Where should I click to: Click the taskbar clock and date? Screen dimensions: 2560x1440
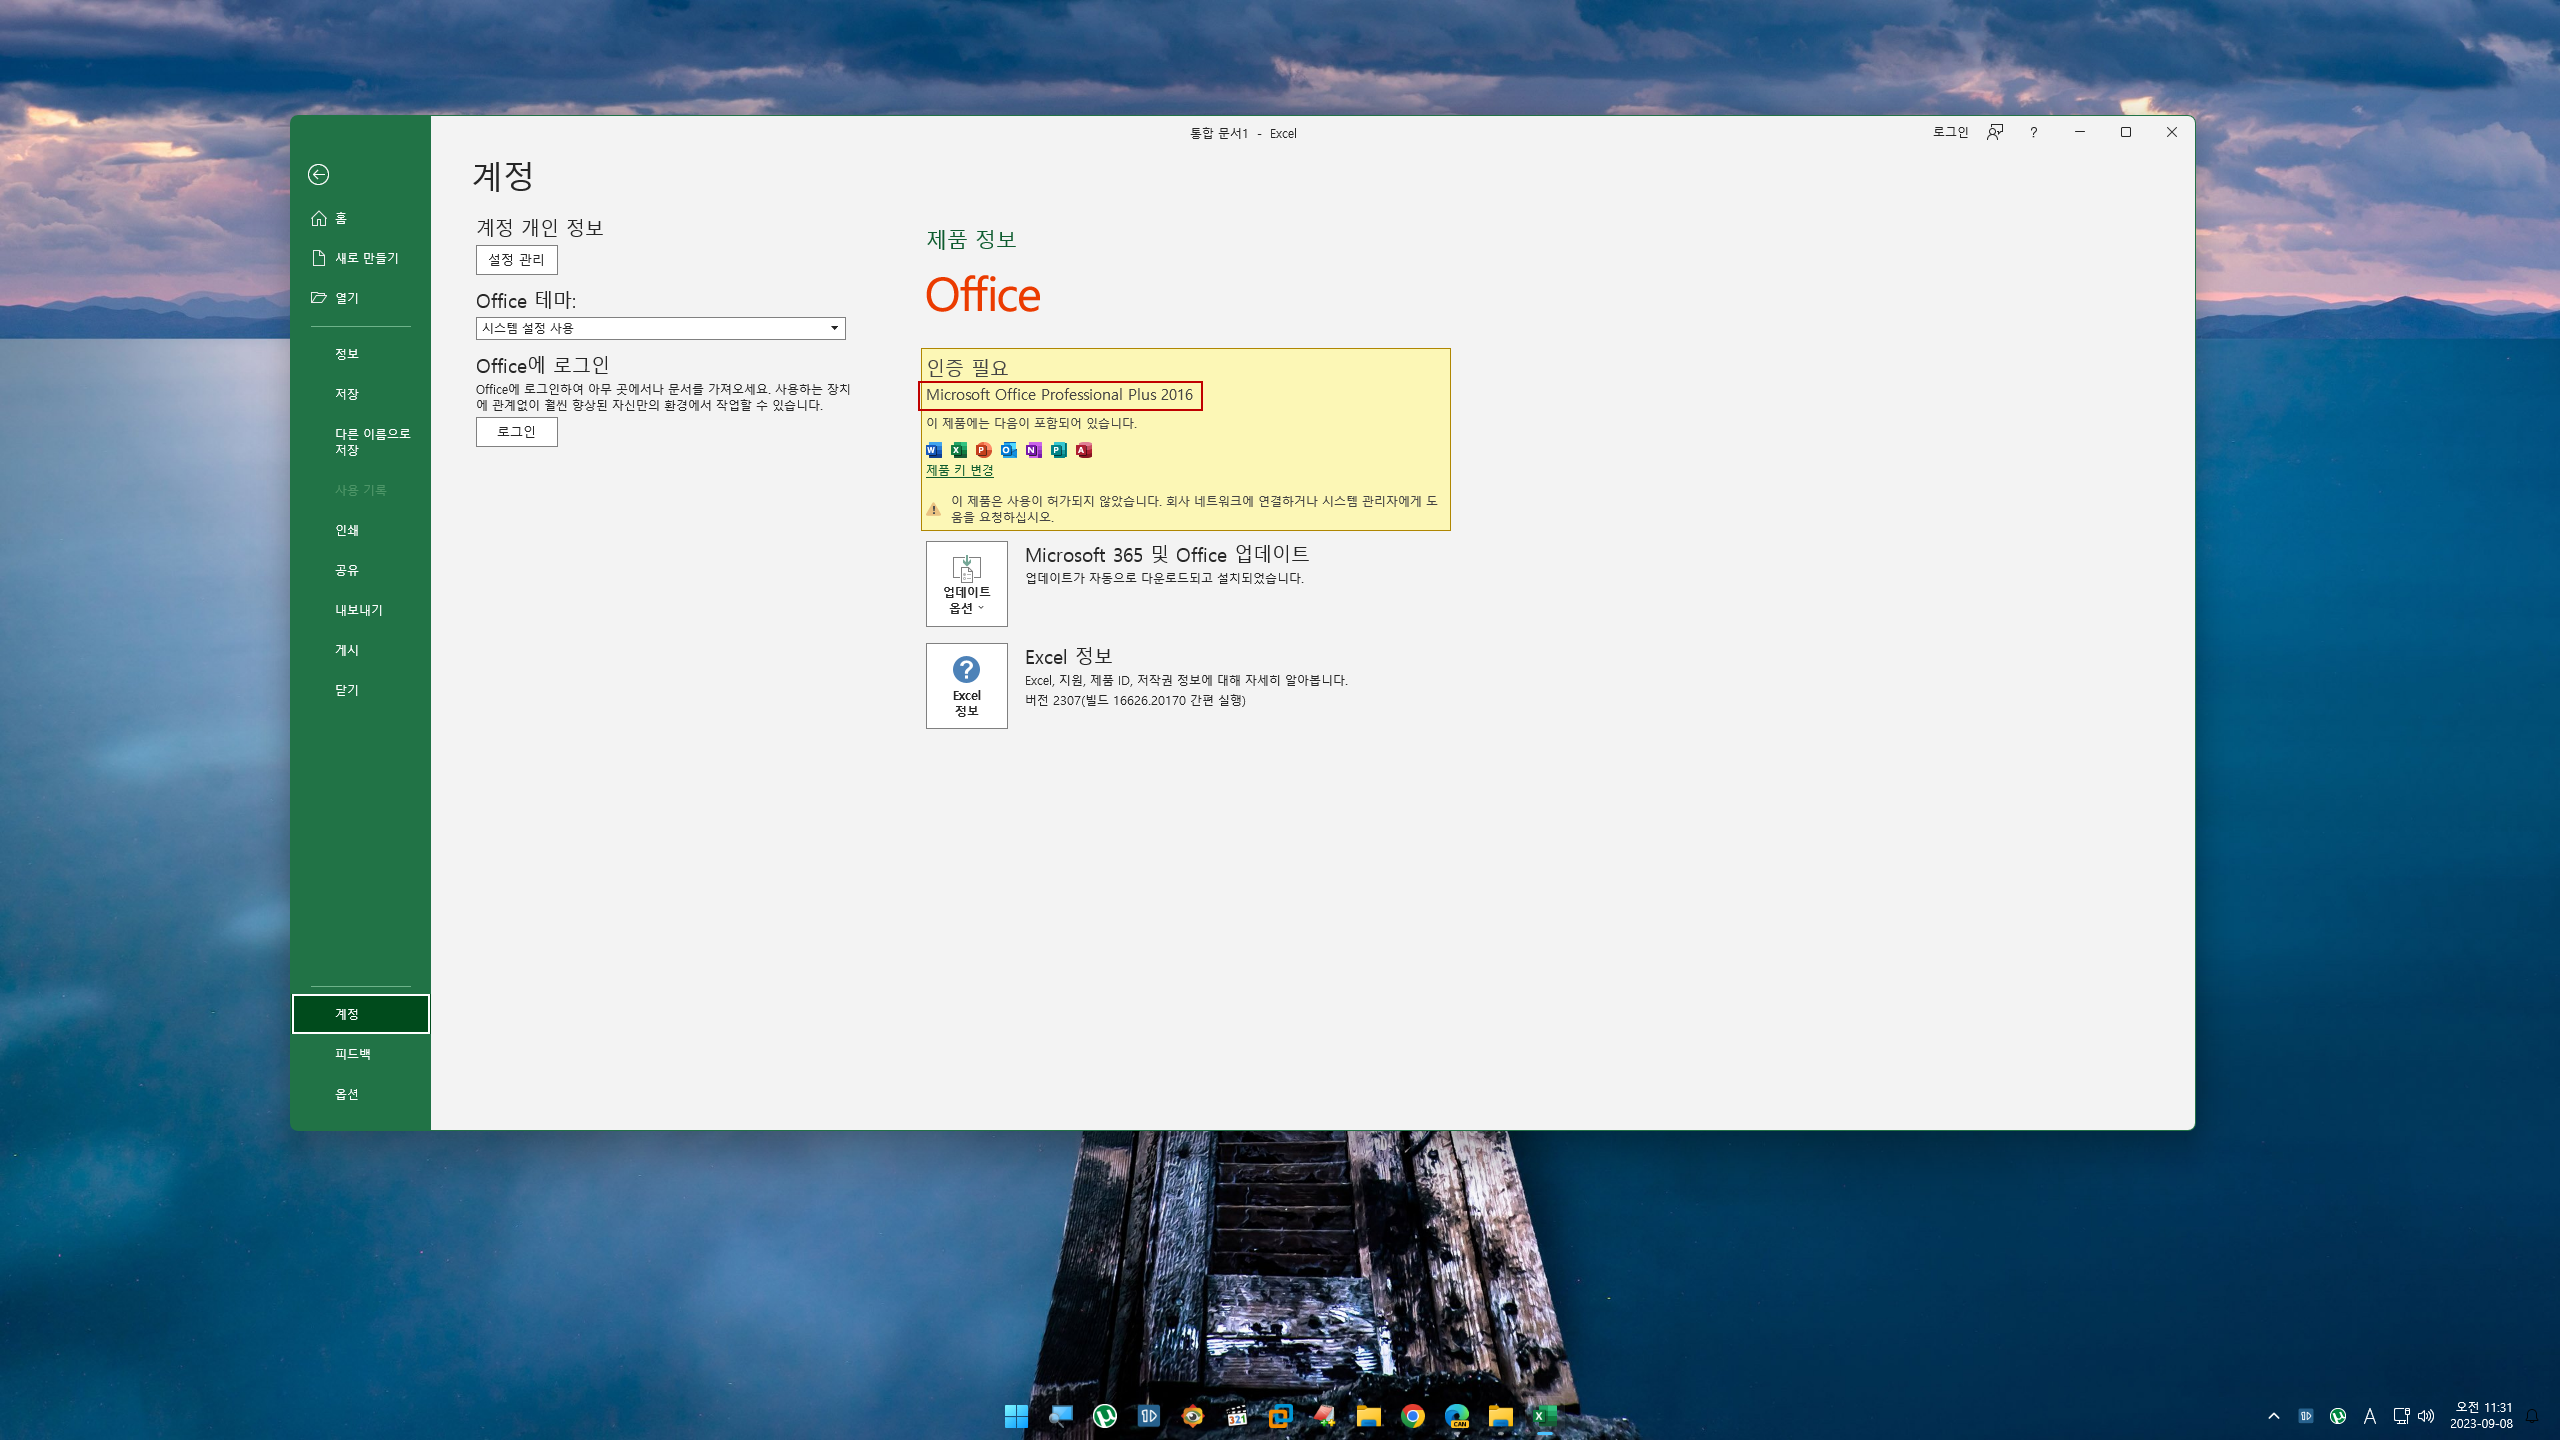point(2480,1415)
